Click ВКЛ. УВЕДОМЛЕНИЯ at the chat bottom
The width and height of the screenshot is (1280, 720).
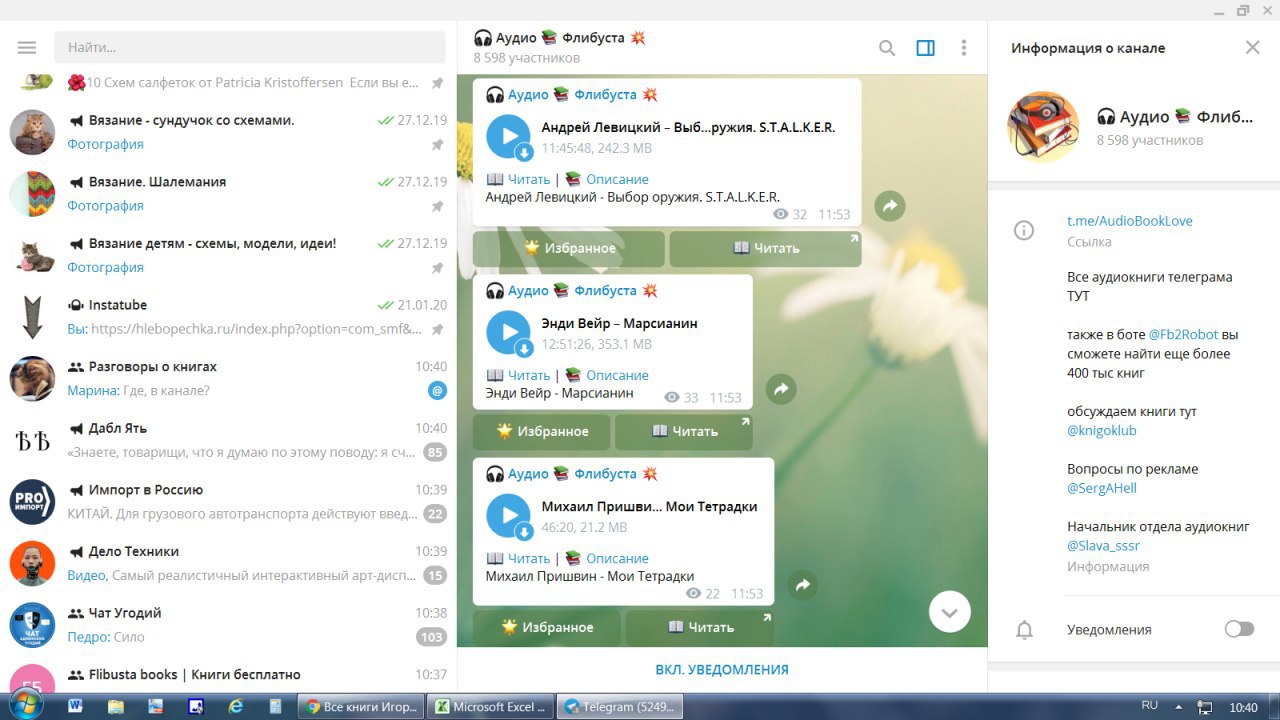coord(722,670)
